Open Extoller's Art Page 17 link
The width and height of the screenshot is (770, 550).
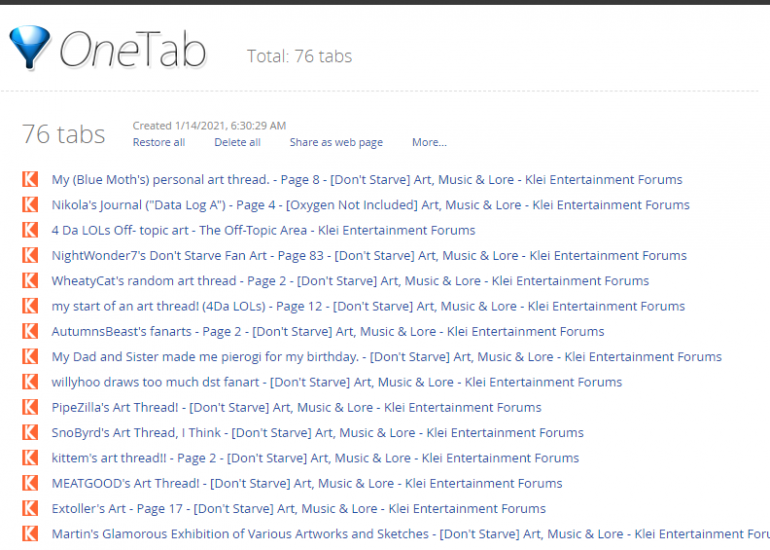tap(298, 509)
